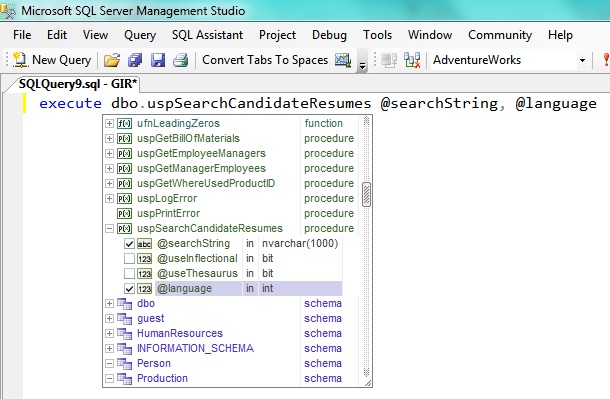
Task: Open the Tools menu
Action: [x=377, y=35]
